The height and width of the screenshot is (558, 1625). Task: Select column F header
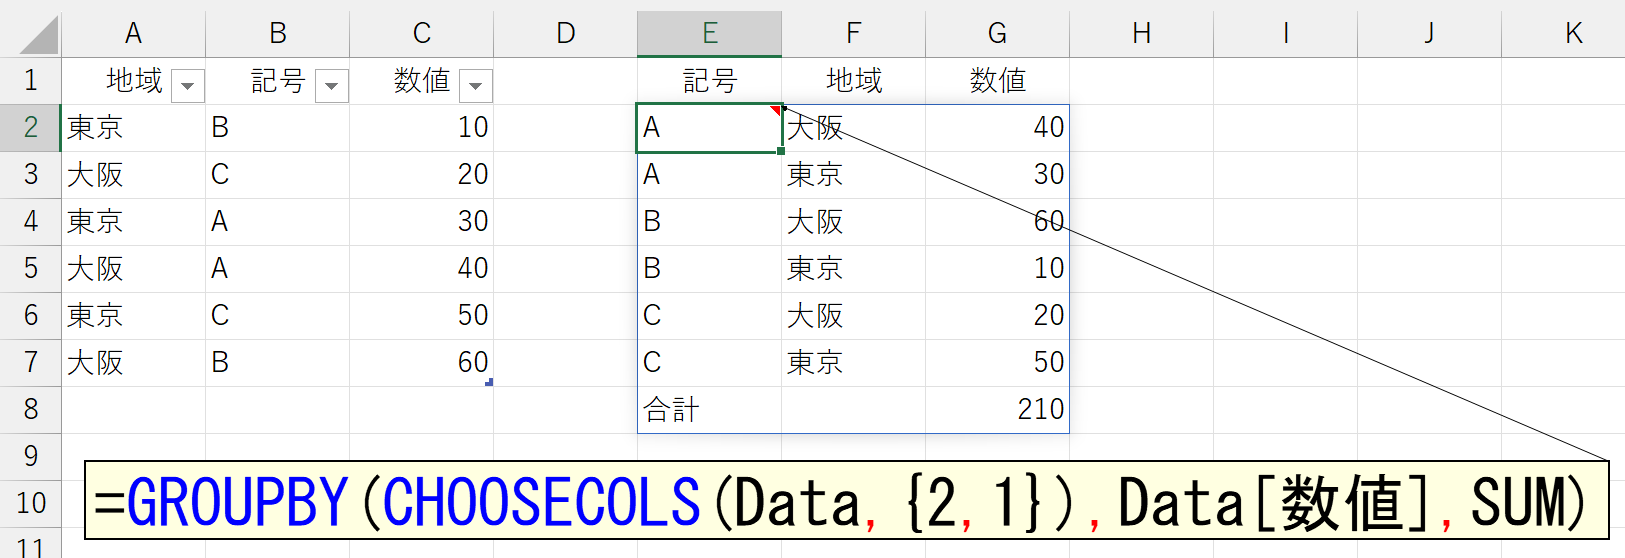(x=854, y=34)
